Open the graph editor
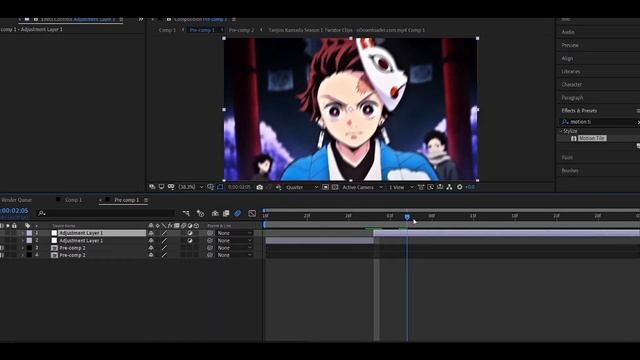The height and width of the screenshot is (360, 640). [x=252, y=213]
